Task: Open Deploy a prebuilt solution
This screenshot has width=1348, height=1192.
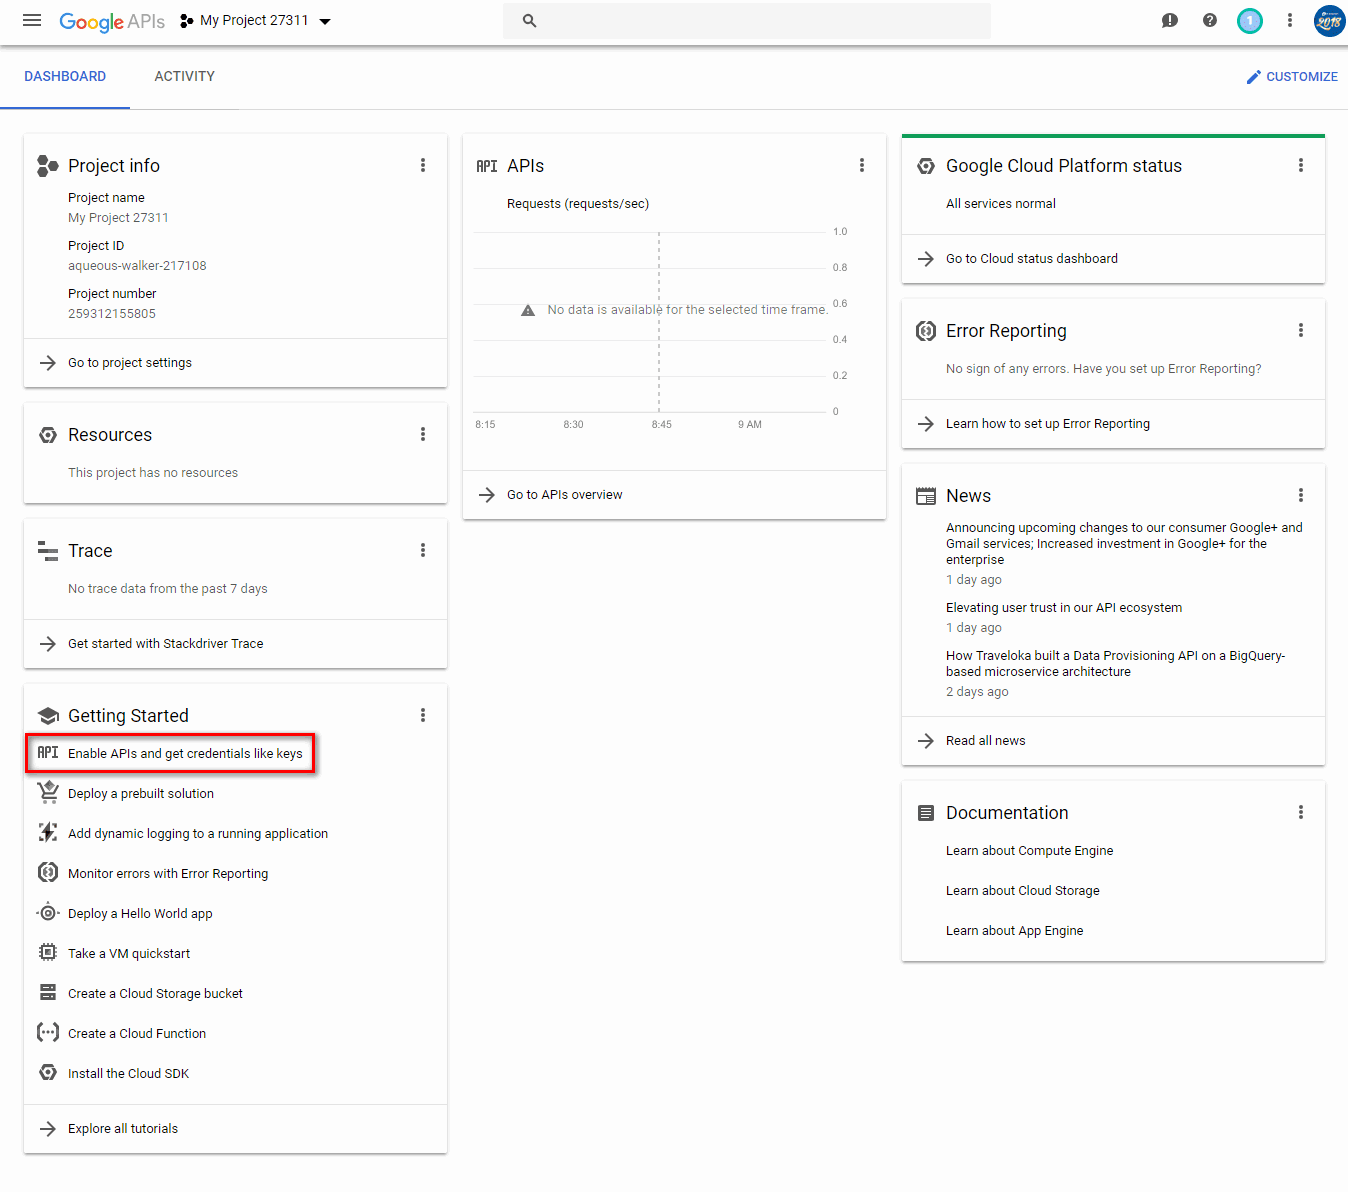Action: pyautogui.click(x=141, y=794)
